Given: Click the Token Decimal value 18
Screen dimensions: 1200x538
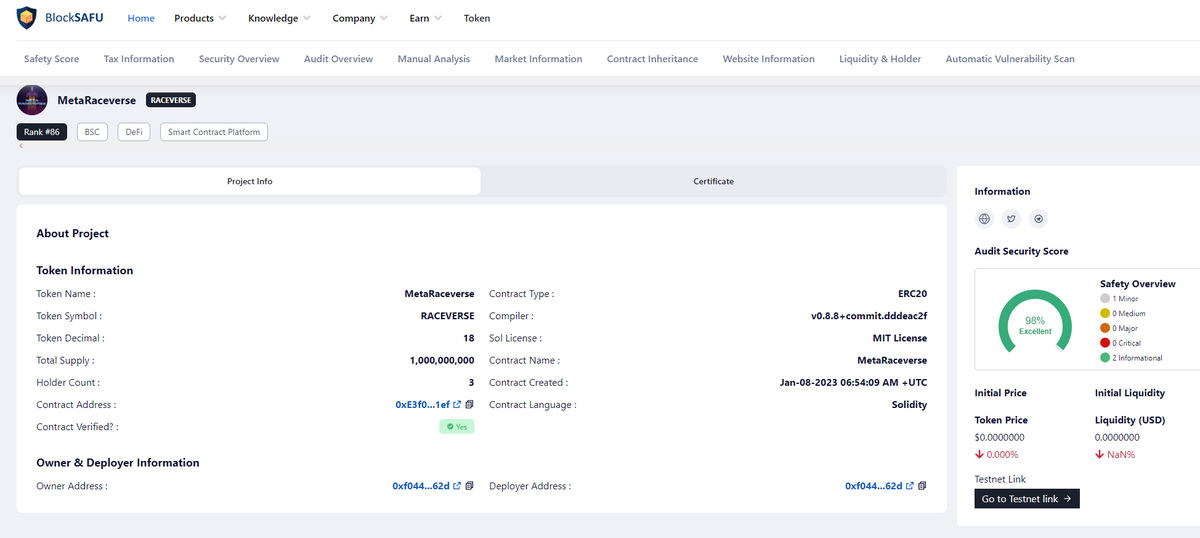Looking at the screenshot, I should [x=469, y=338].
